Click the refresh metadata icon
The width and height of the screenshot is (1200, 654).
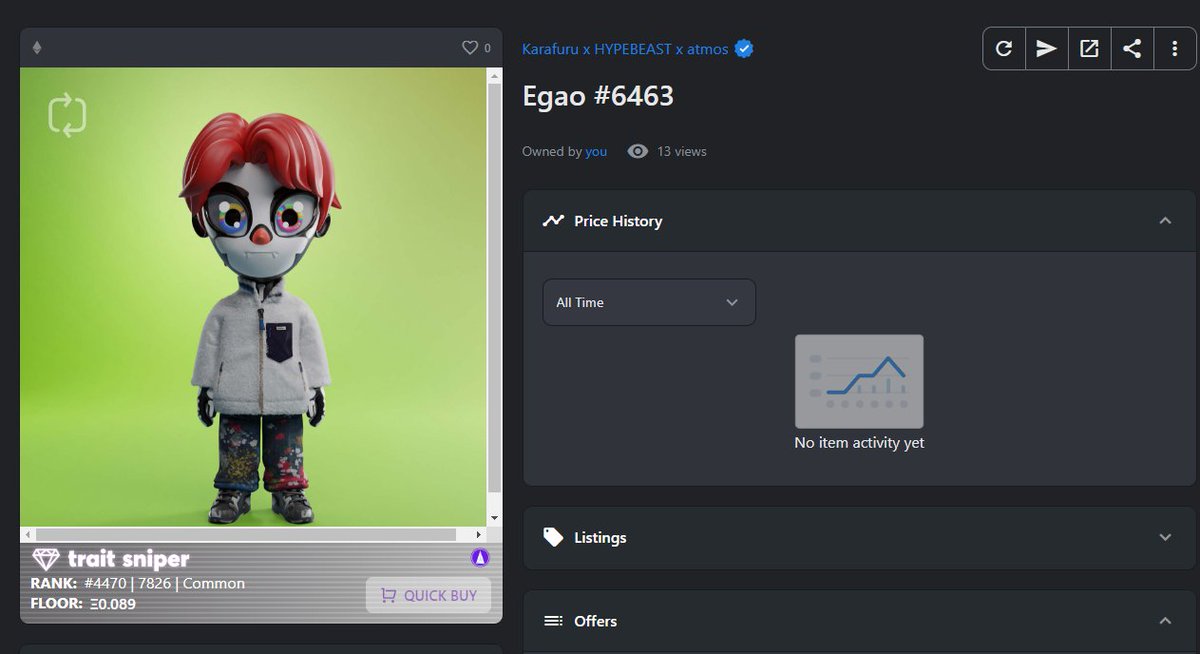pyautogui.click(x=1004, y=48)
